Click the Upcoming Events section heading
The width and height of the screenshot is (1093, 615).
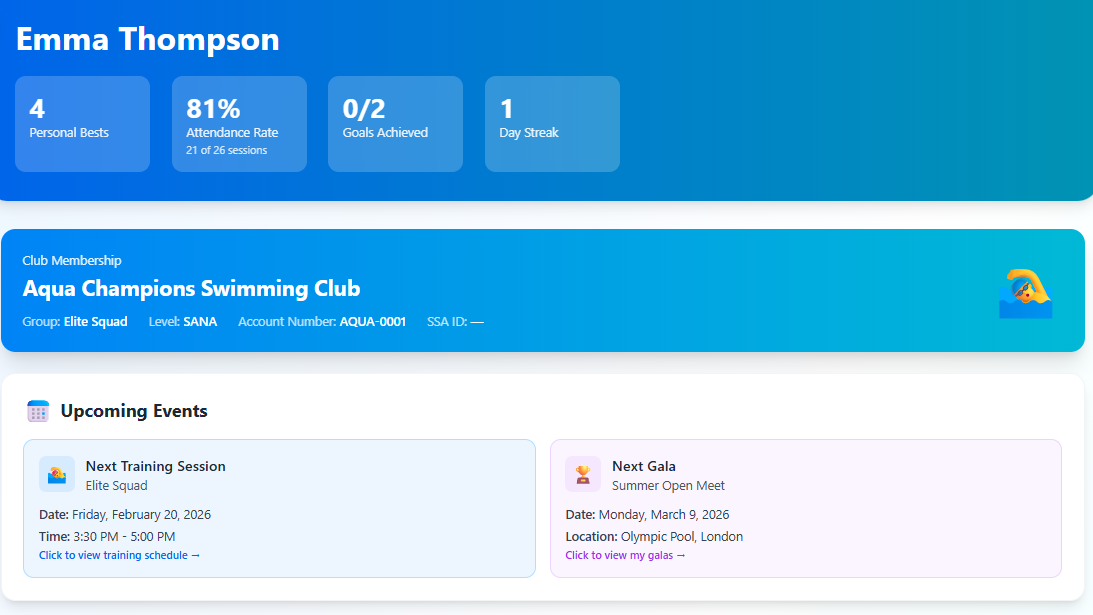point(133,410)
